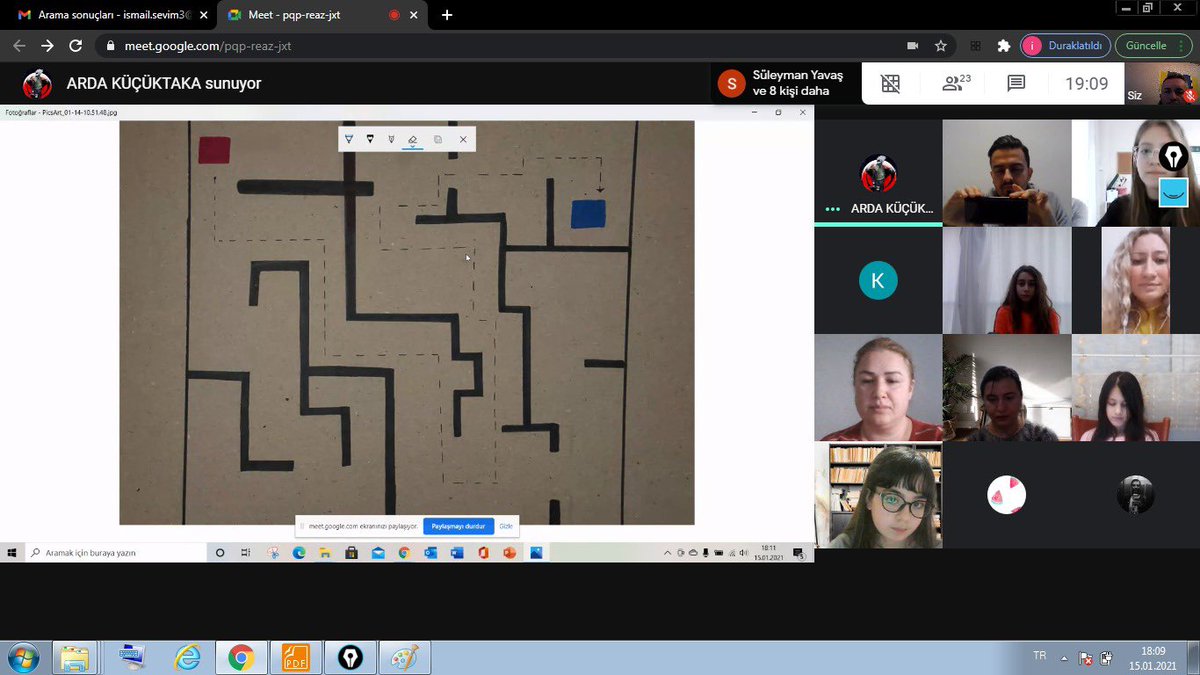Viewport: 1200px width, 675px height.
Task: Open Windows 7 Start menu orb
Action: tap(21, 658)
